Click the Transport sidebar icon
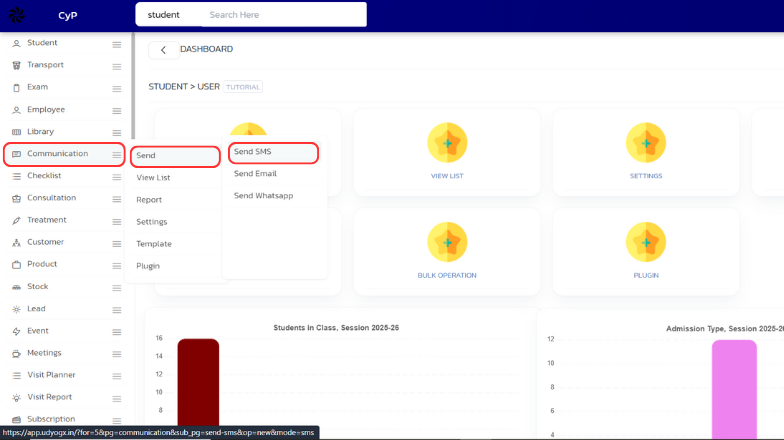The height and width of the screenshot is (440, 784). click(x=16, y=65)
